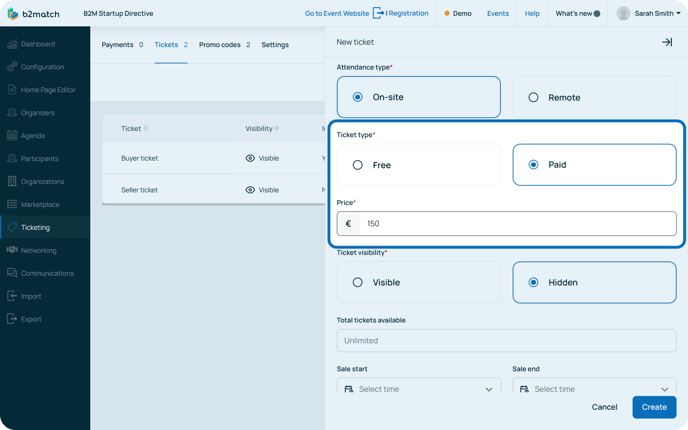Image resolution: width=688 pixels, height=430 pixels.
Task: Click the Sale start calendar icon
Action: [349, 389]
